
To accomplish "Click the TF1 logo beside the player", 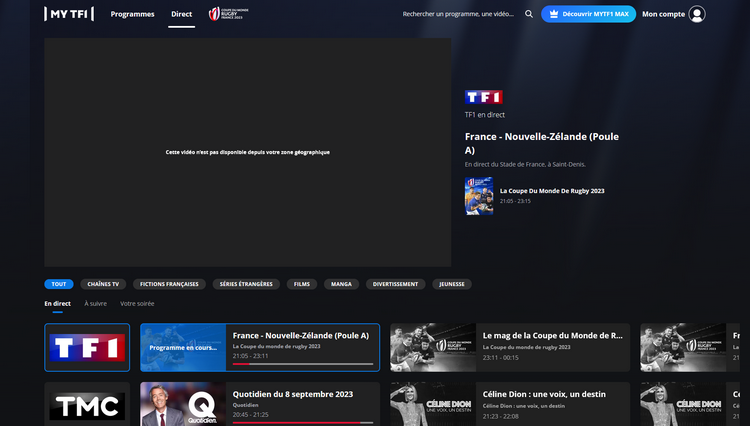I will click(484, 97).
